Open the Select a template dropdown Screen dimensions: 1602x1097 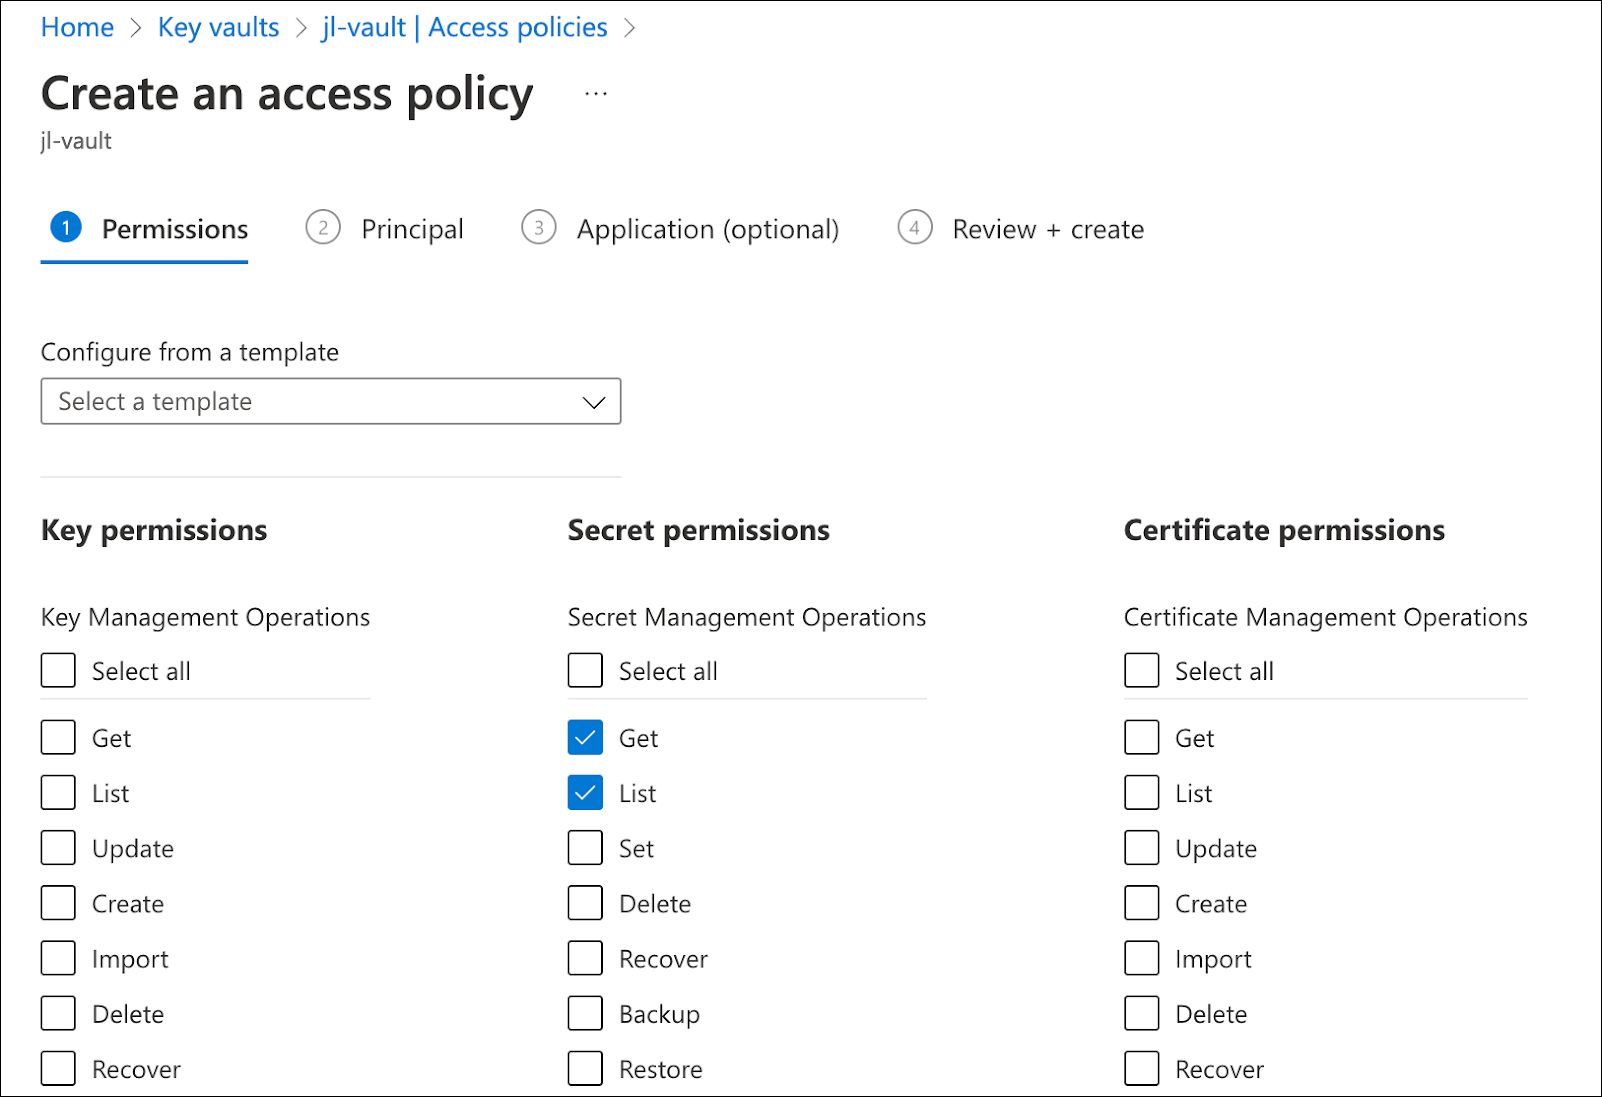pyautogui.click(x=330, y=401)
